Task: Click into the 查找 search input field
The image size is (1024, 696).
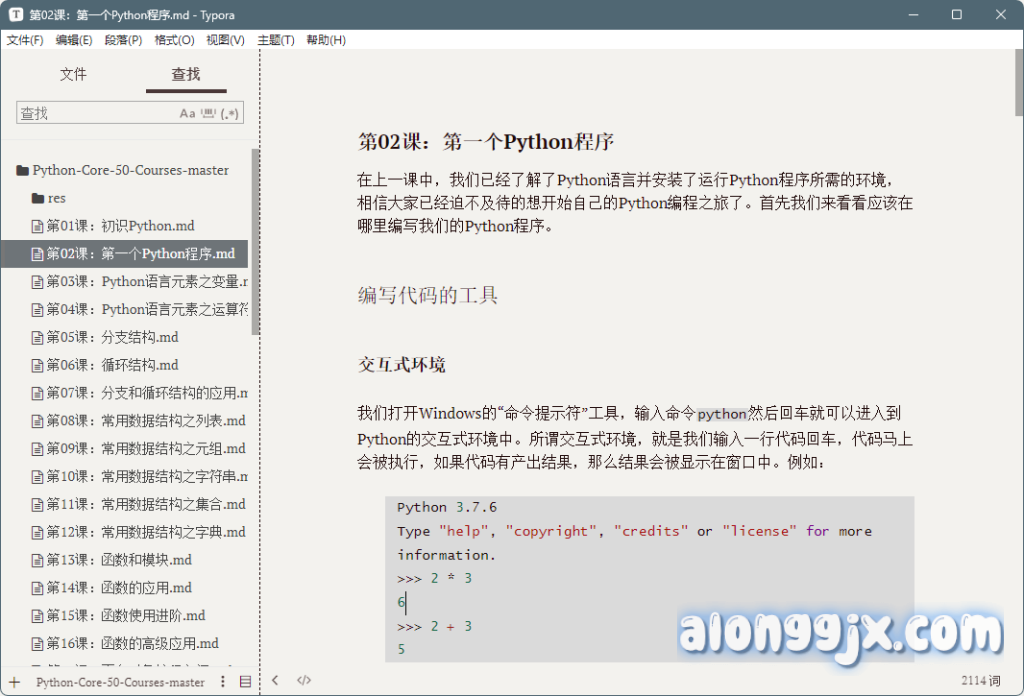Action: (95, 113)
